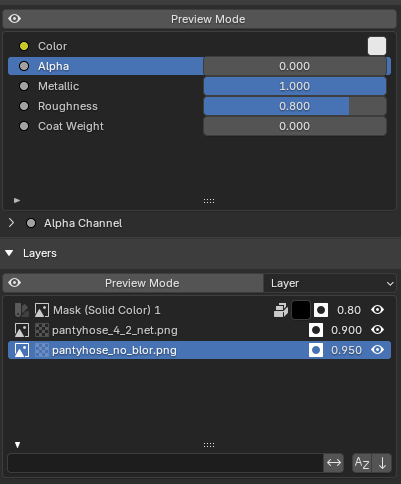Viewport: 401px width, 484px height.
Task: Click the Mask (Solid Color) 1 group icon
Action: click(22, 310)
